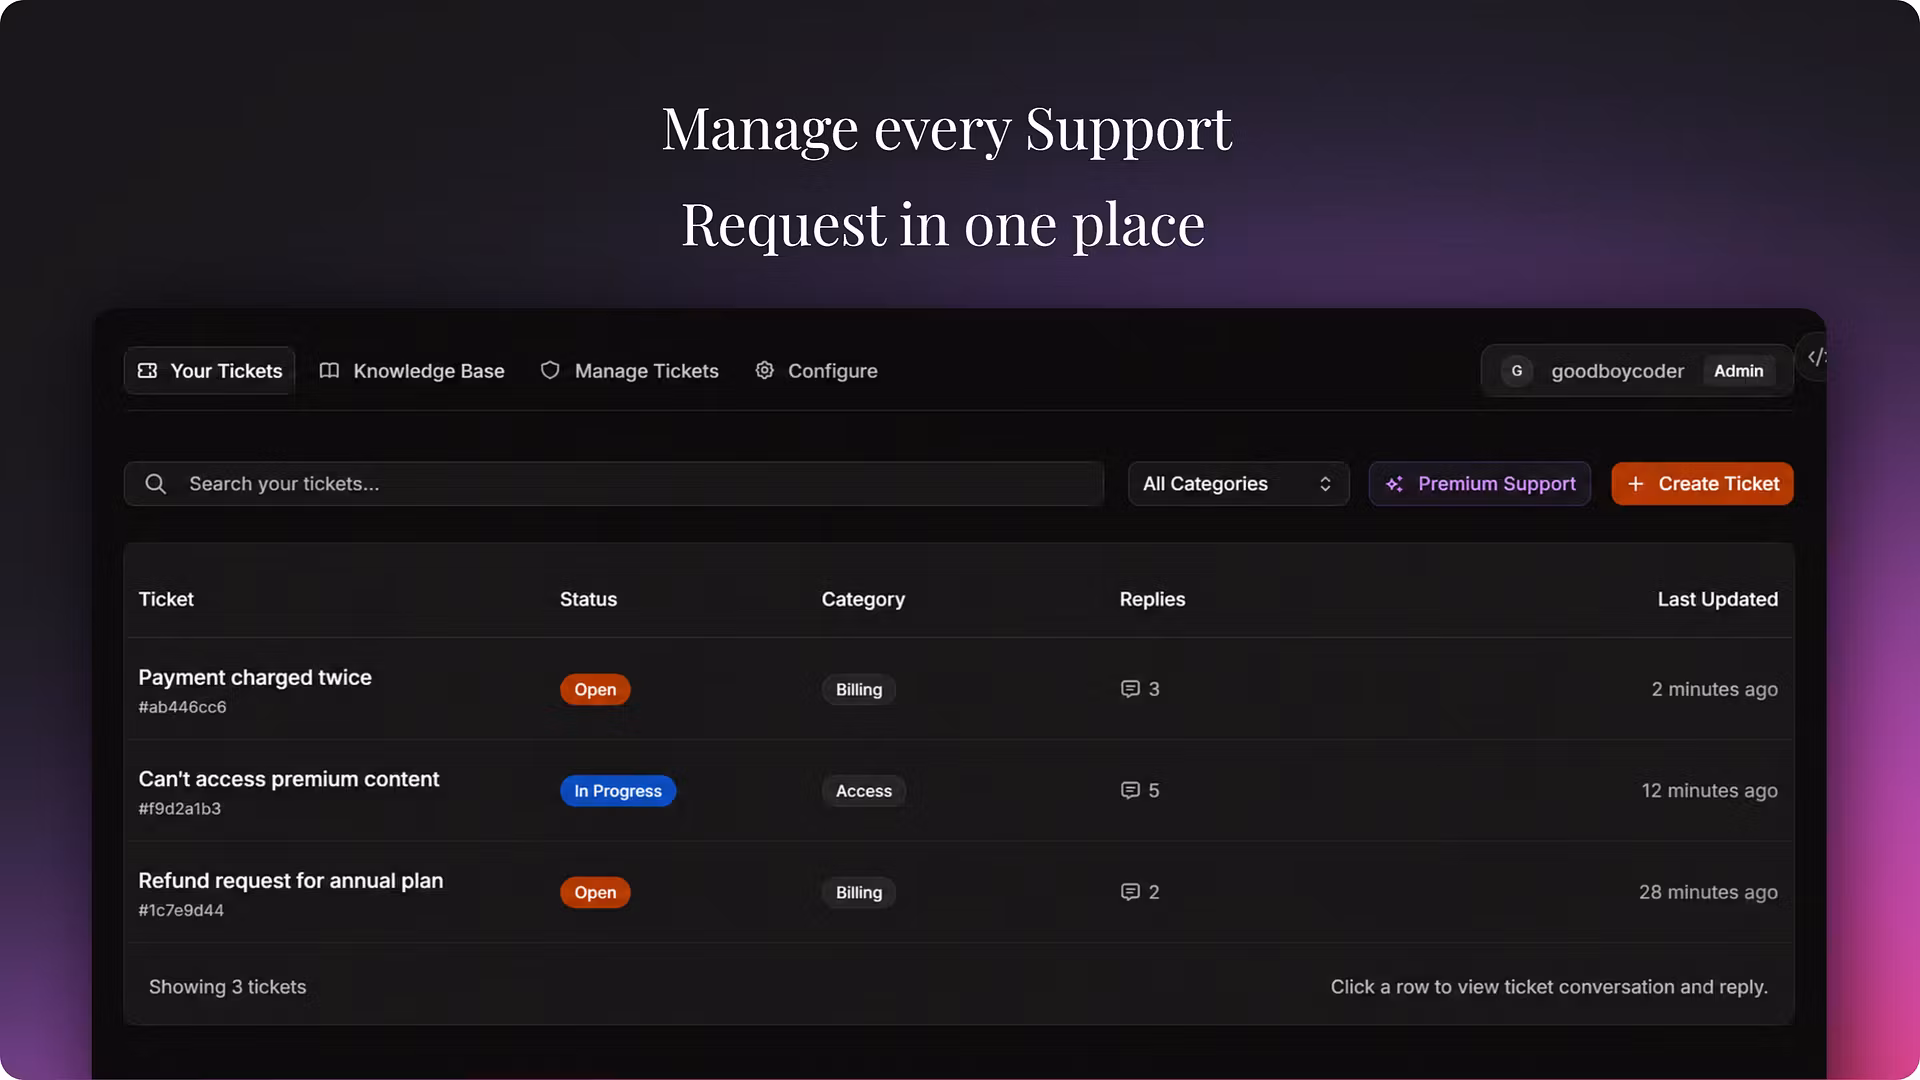1920x1080 pixels.
Task: Click the sparkle icon in Premium Support
Action: 1394,484
